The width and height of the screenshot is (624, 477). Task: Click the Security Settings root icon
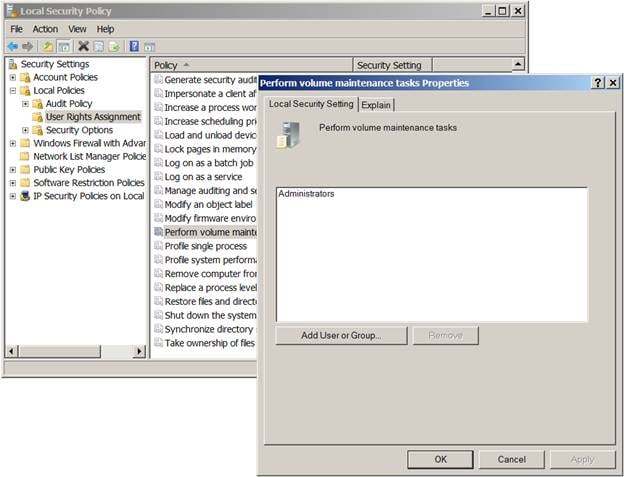coord(12,64)
